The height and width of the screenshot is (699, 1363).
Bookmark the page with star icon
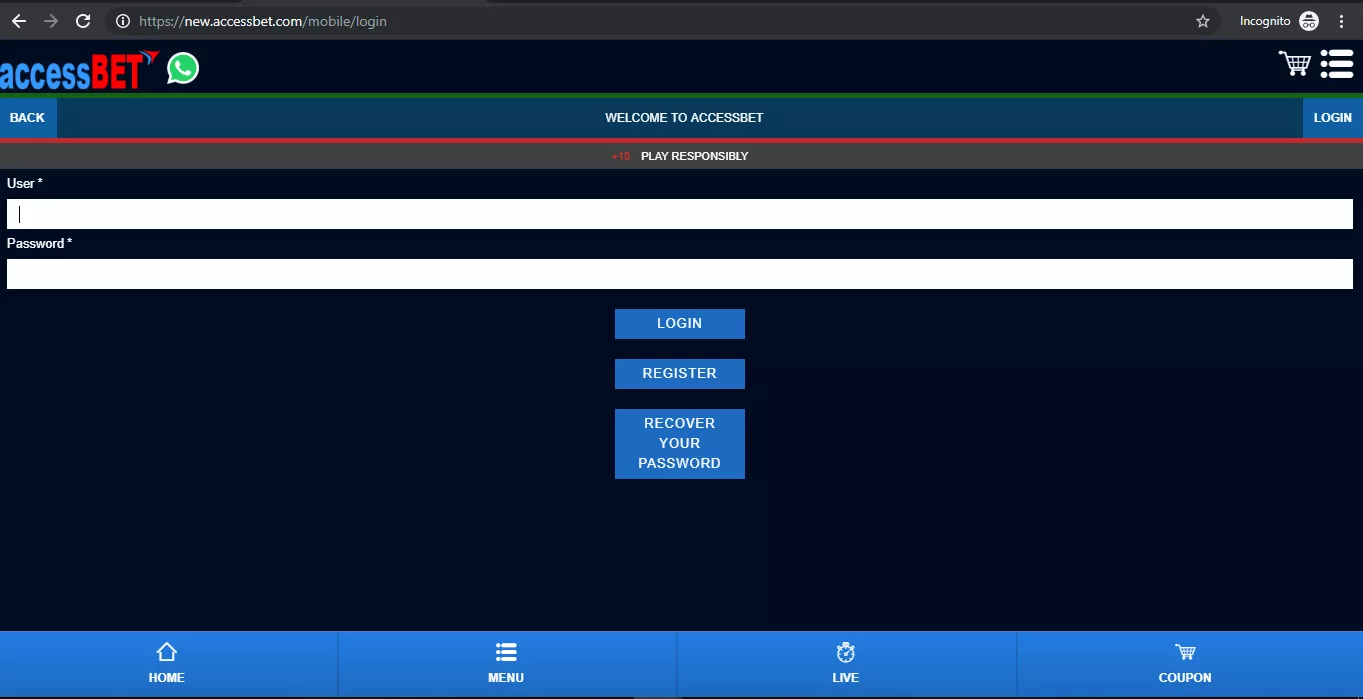(x=1203, y=20)
